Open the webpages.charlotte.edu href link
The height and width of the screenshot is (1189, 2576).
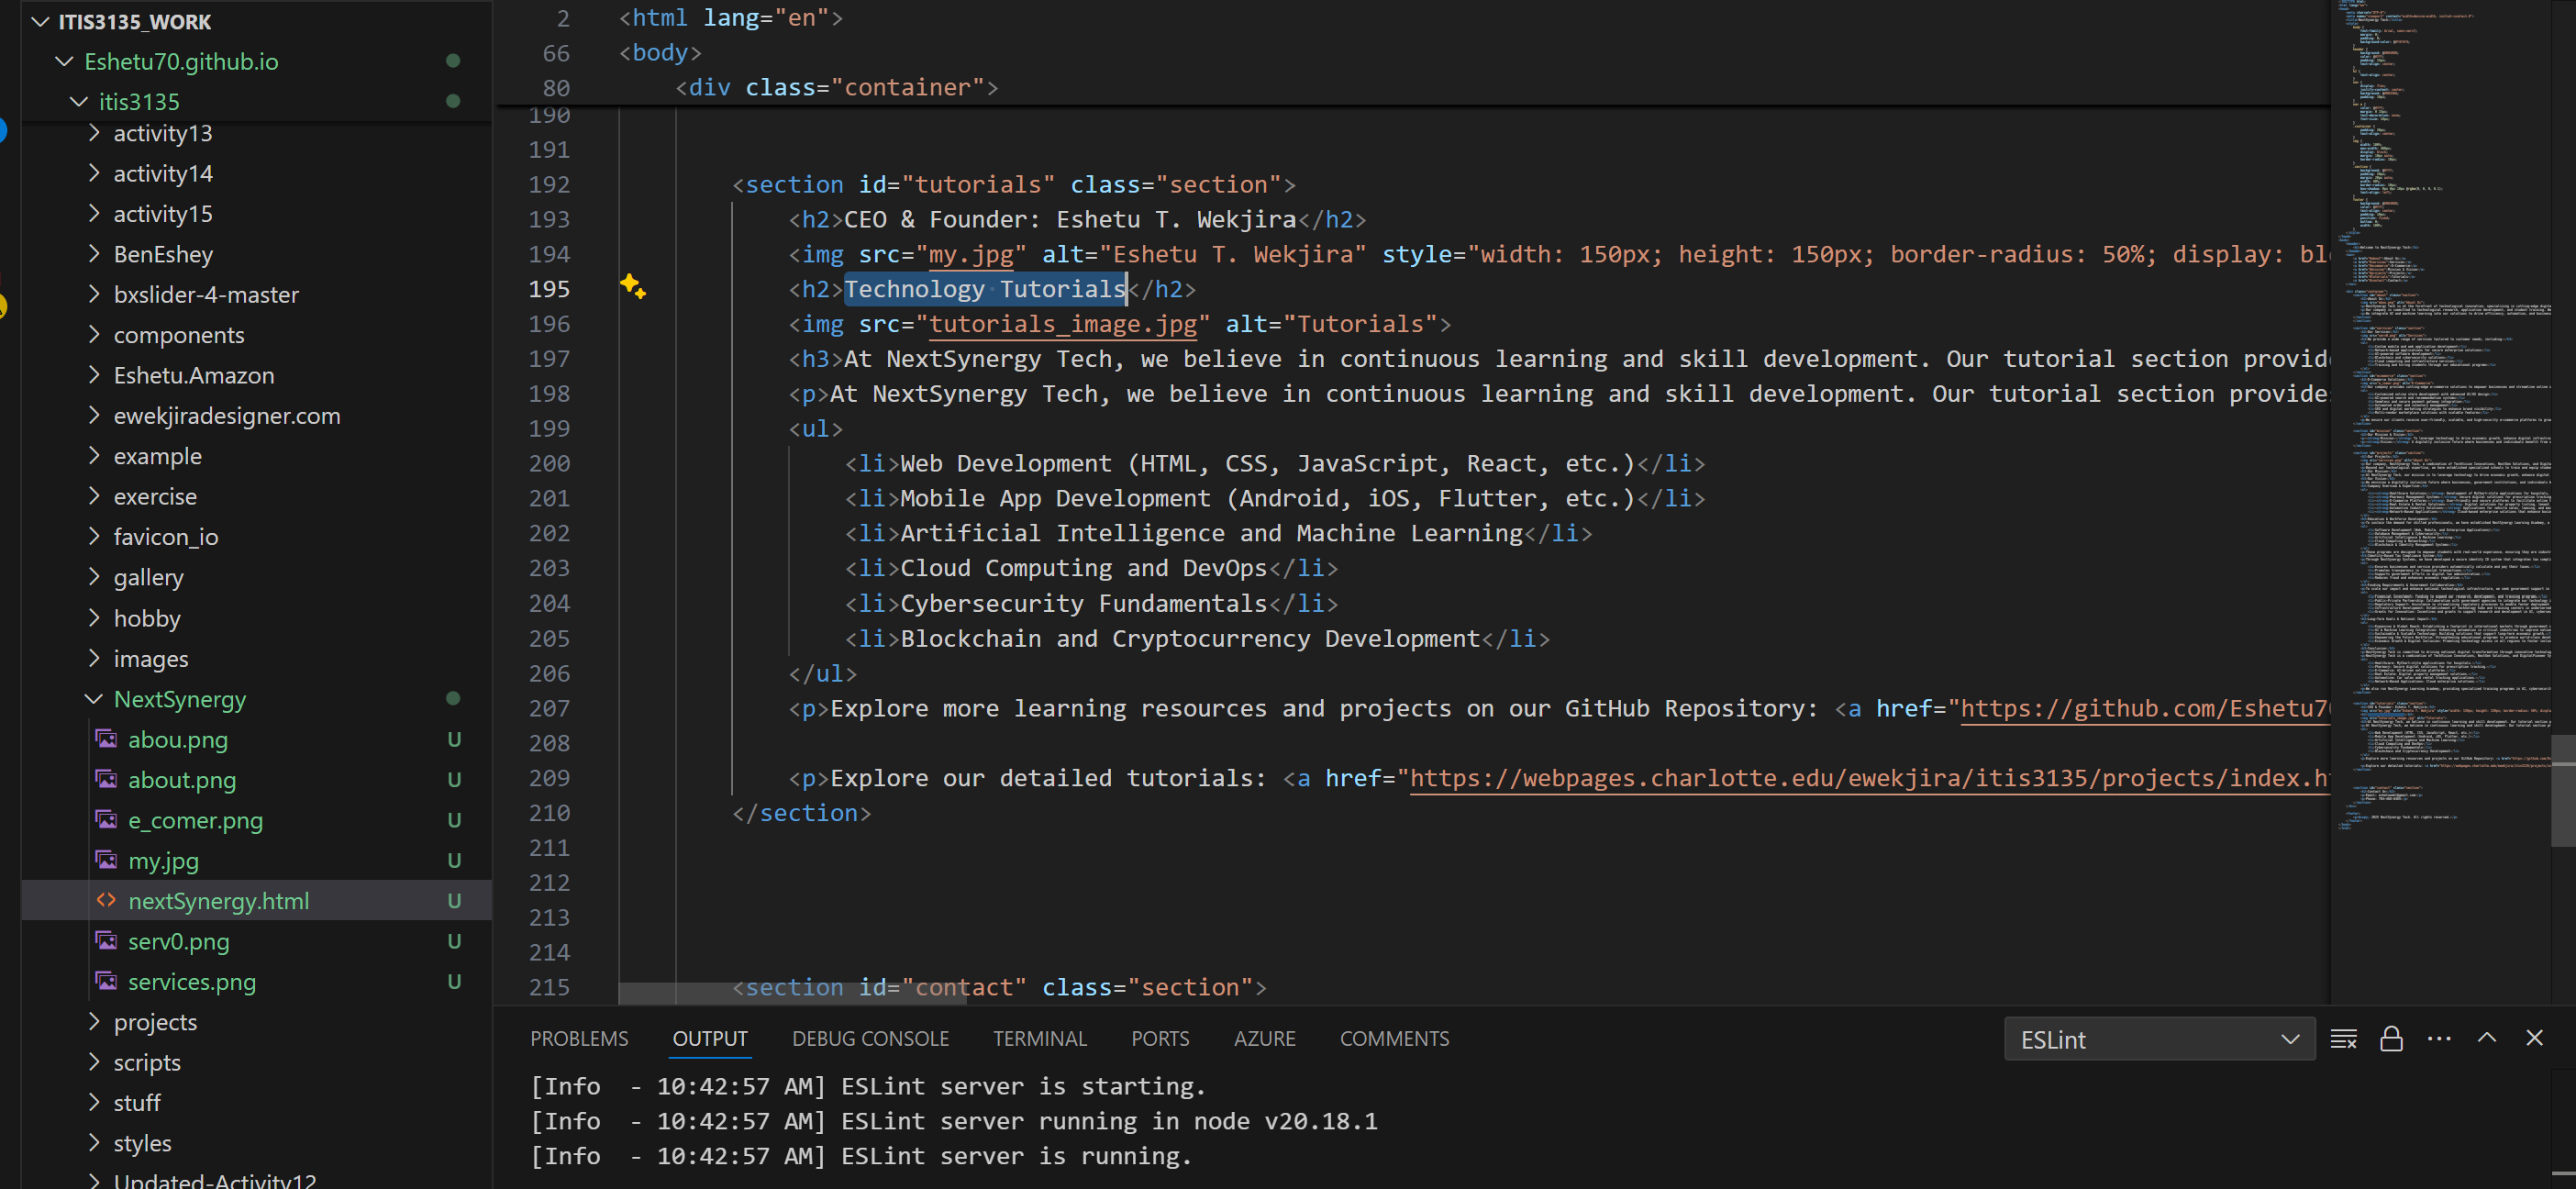1869,778
